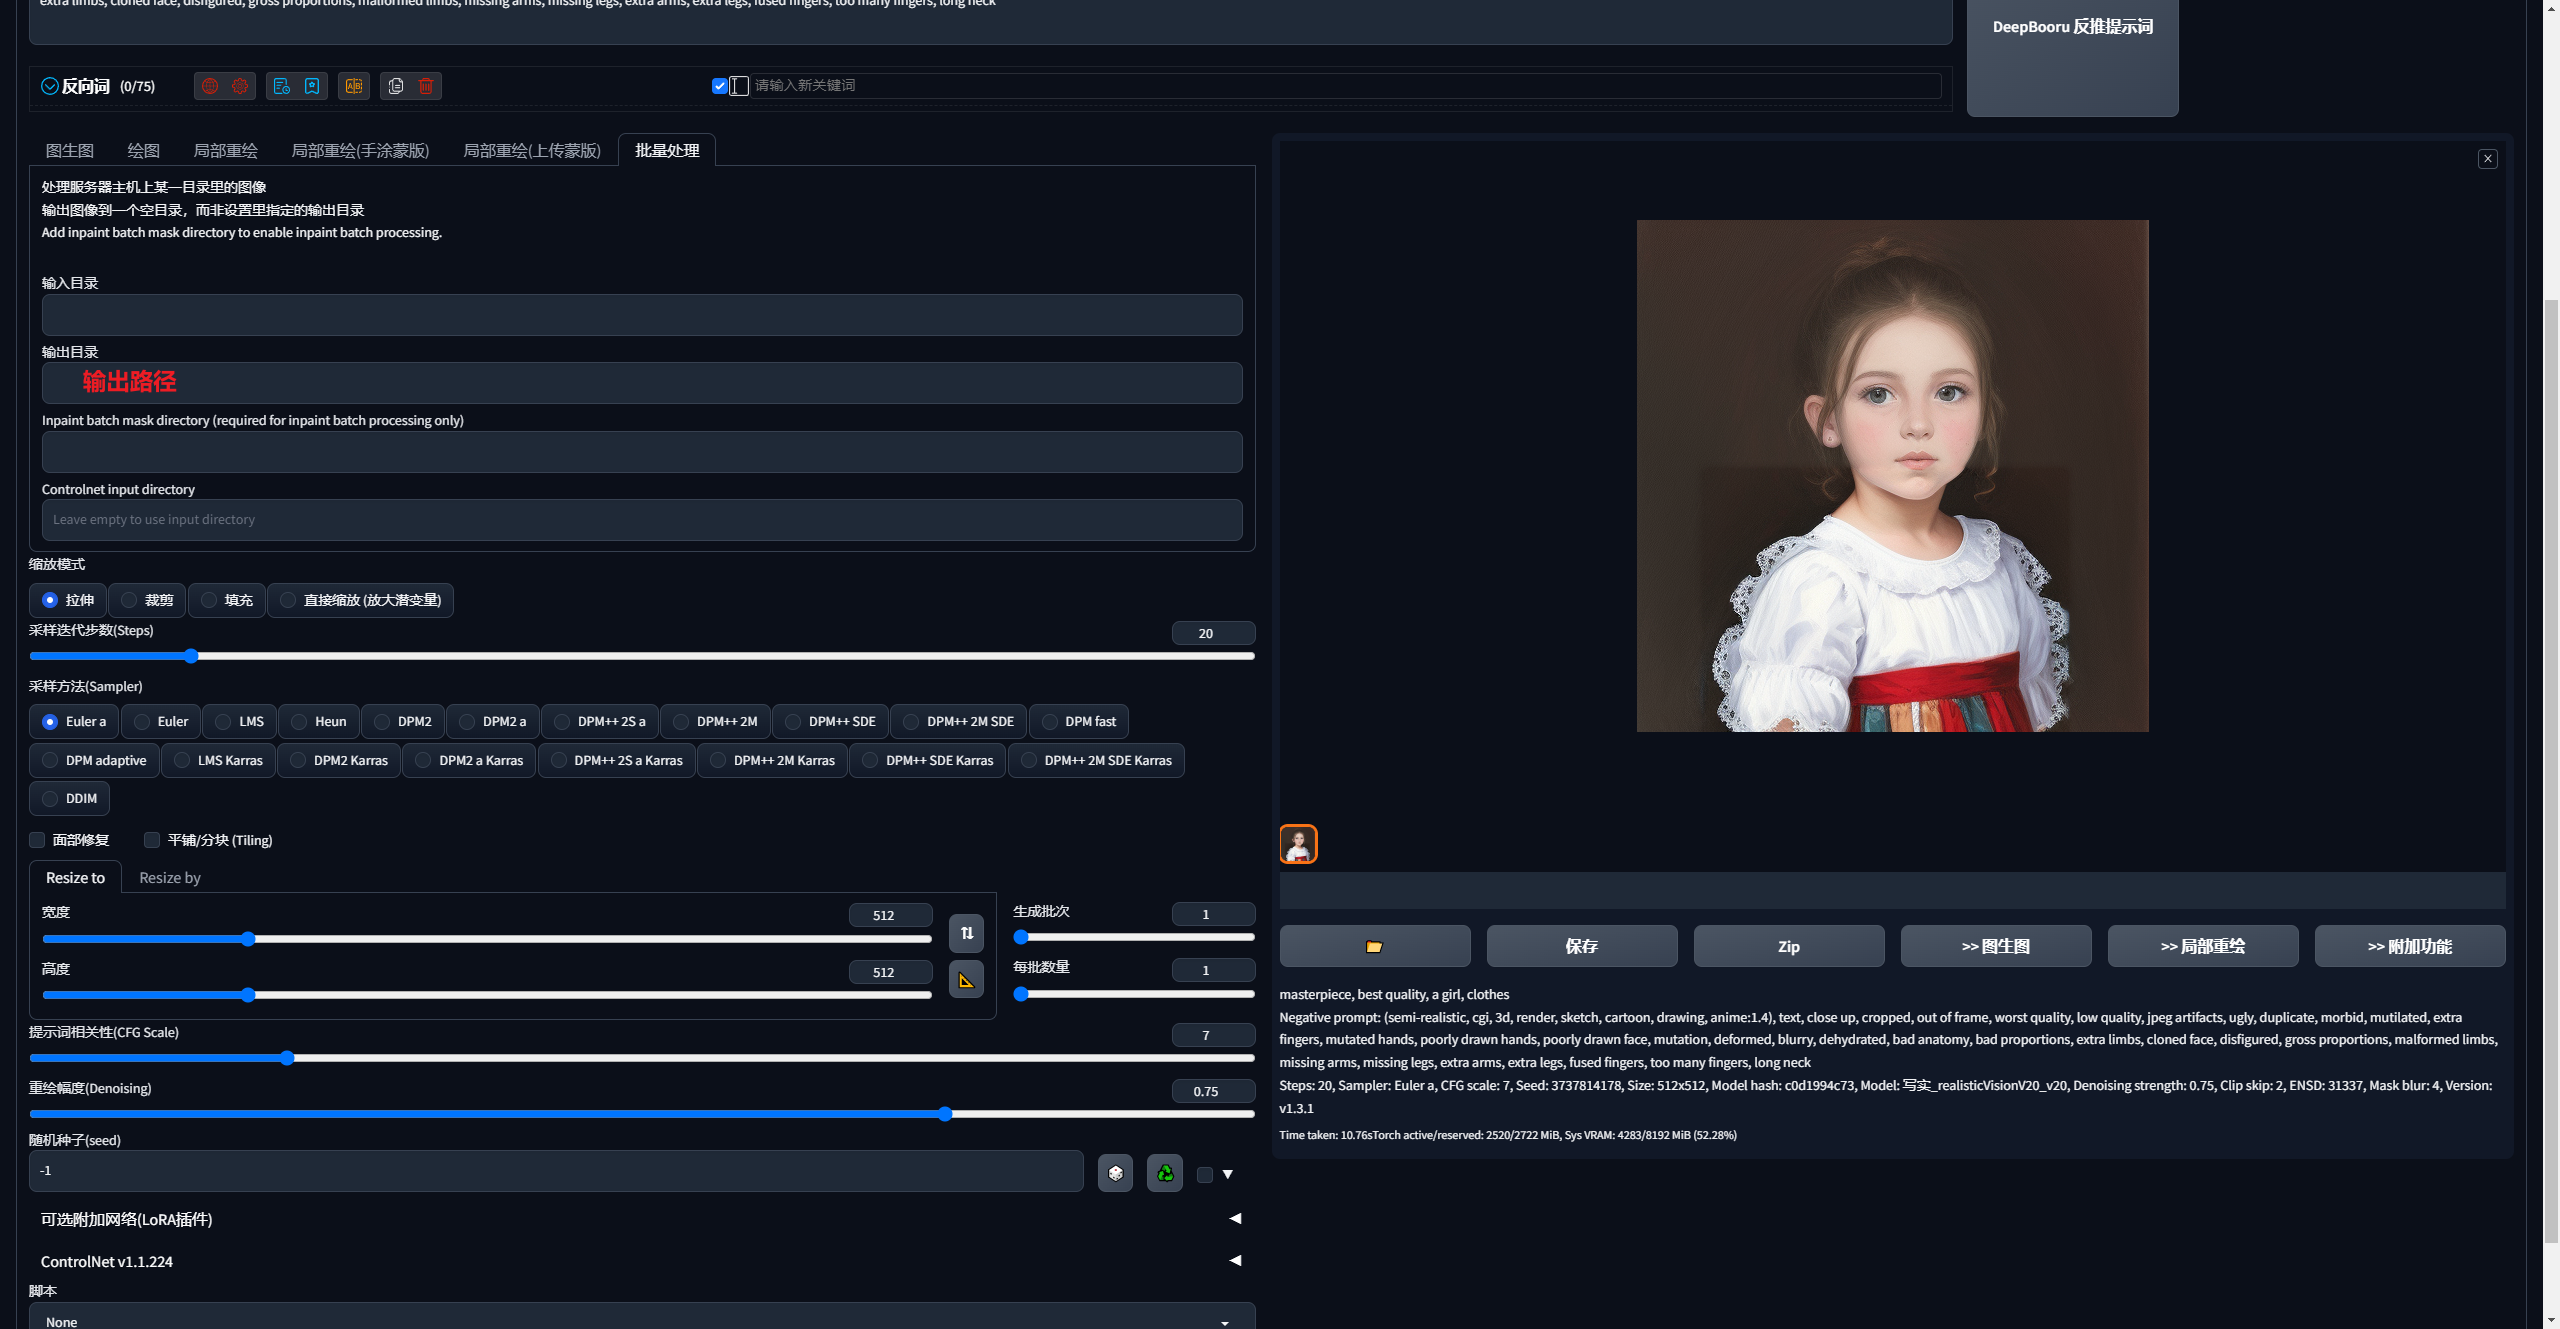Screen dimensions: 2560x1329
Task: Click the blue bookmark favorites icon
Action: pyautogui.click(x=312, y=86)
